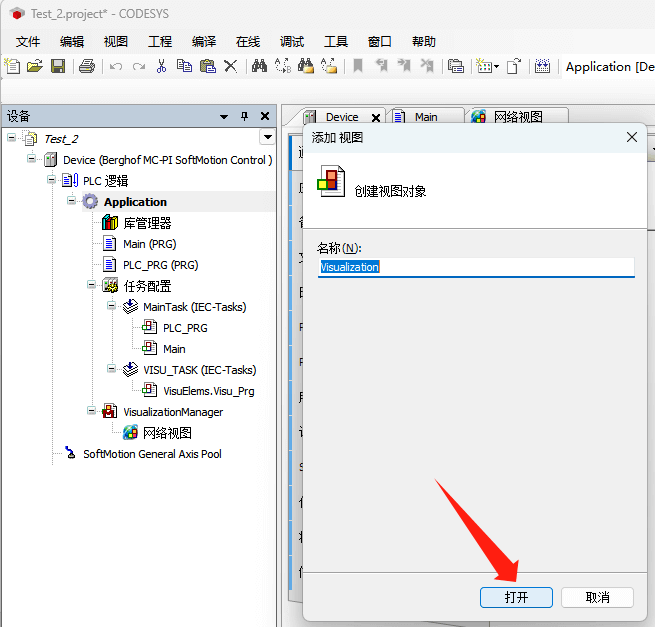
Task: Click the Save project toolbar icon
Action: (58, 66)
